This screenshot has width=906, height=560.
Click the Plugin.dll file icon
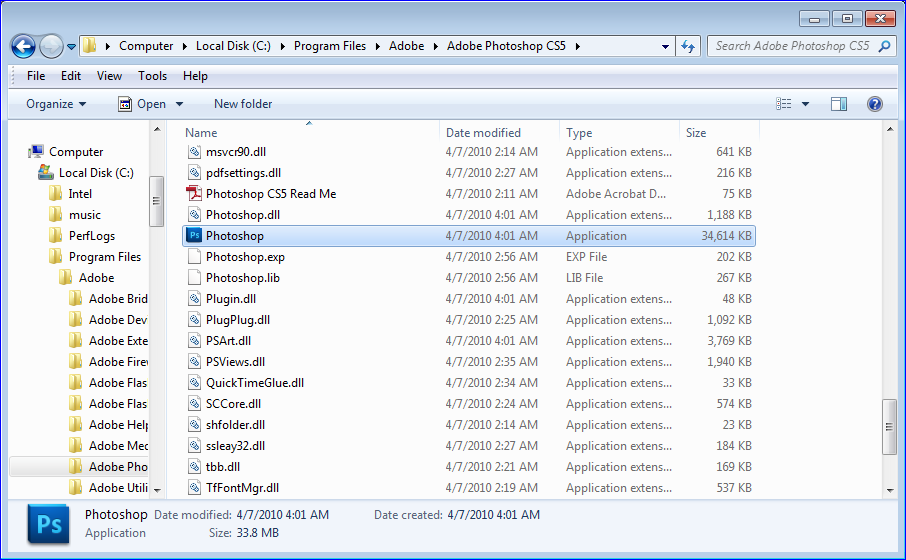coord(194,299)
